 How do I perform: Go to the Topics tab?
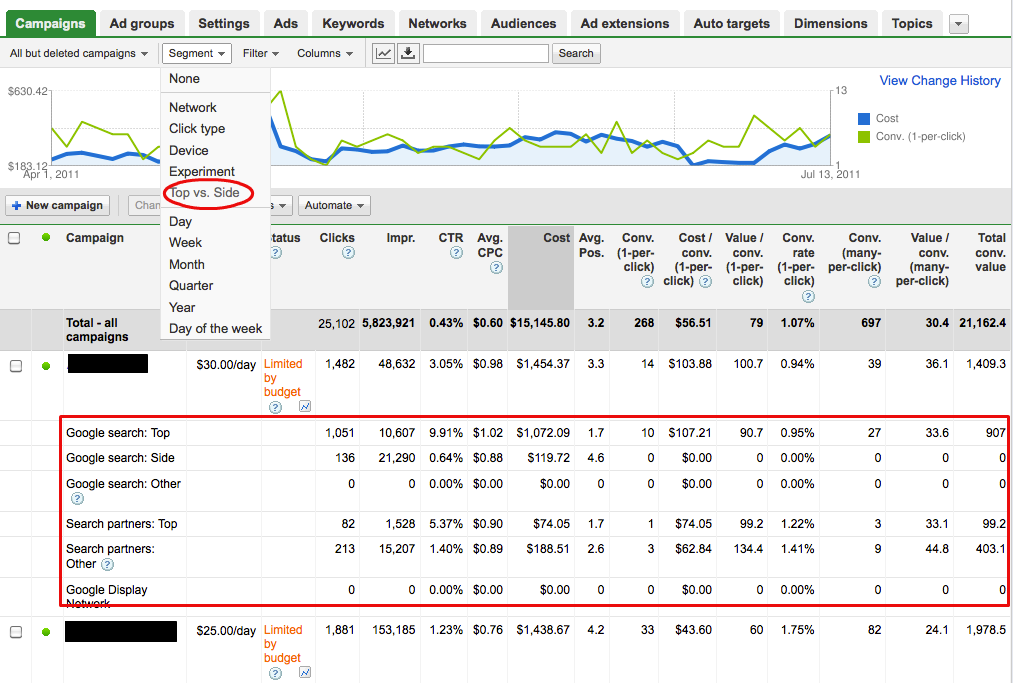912,24
